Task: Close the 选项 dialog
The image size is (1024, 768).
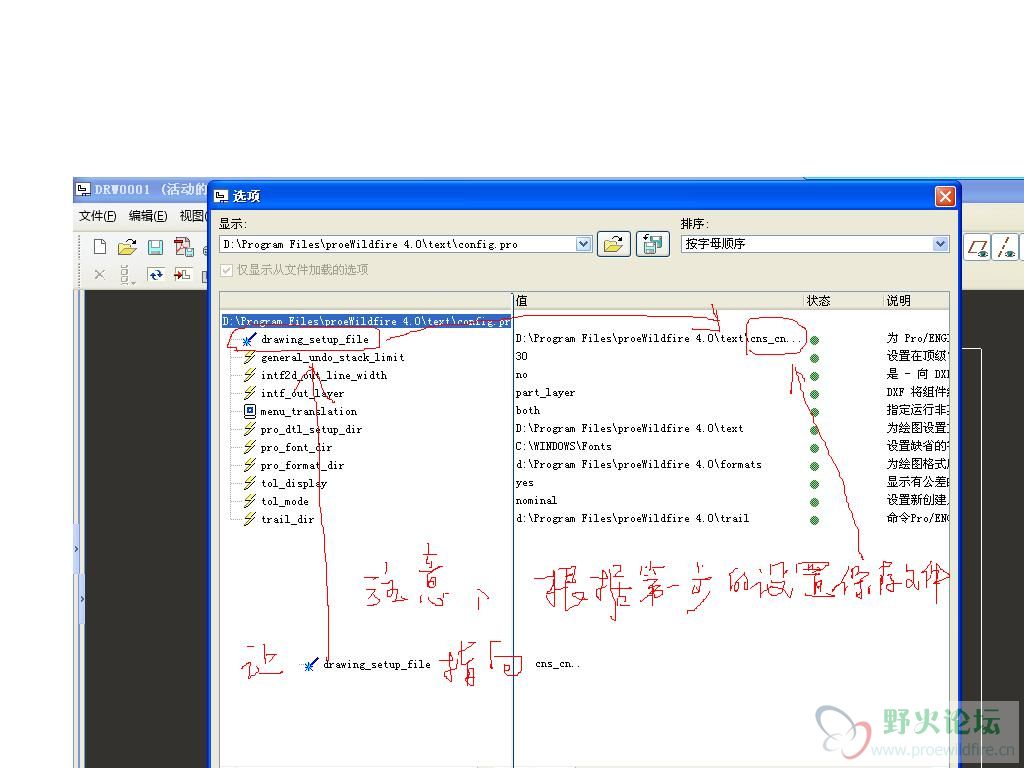Action: tap(945, 196)
